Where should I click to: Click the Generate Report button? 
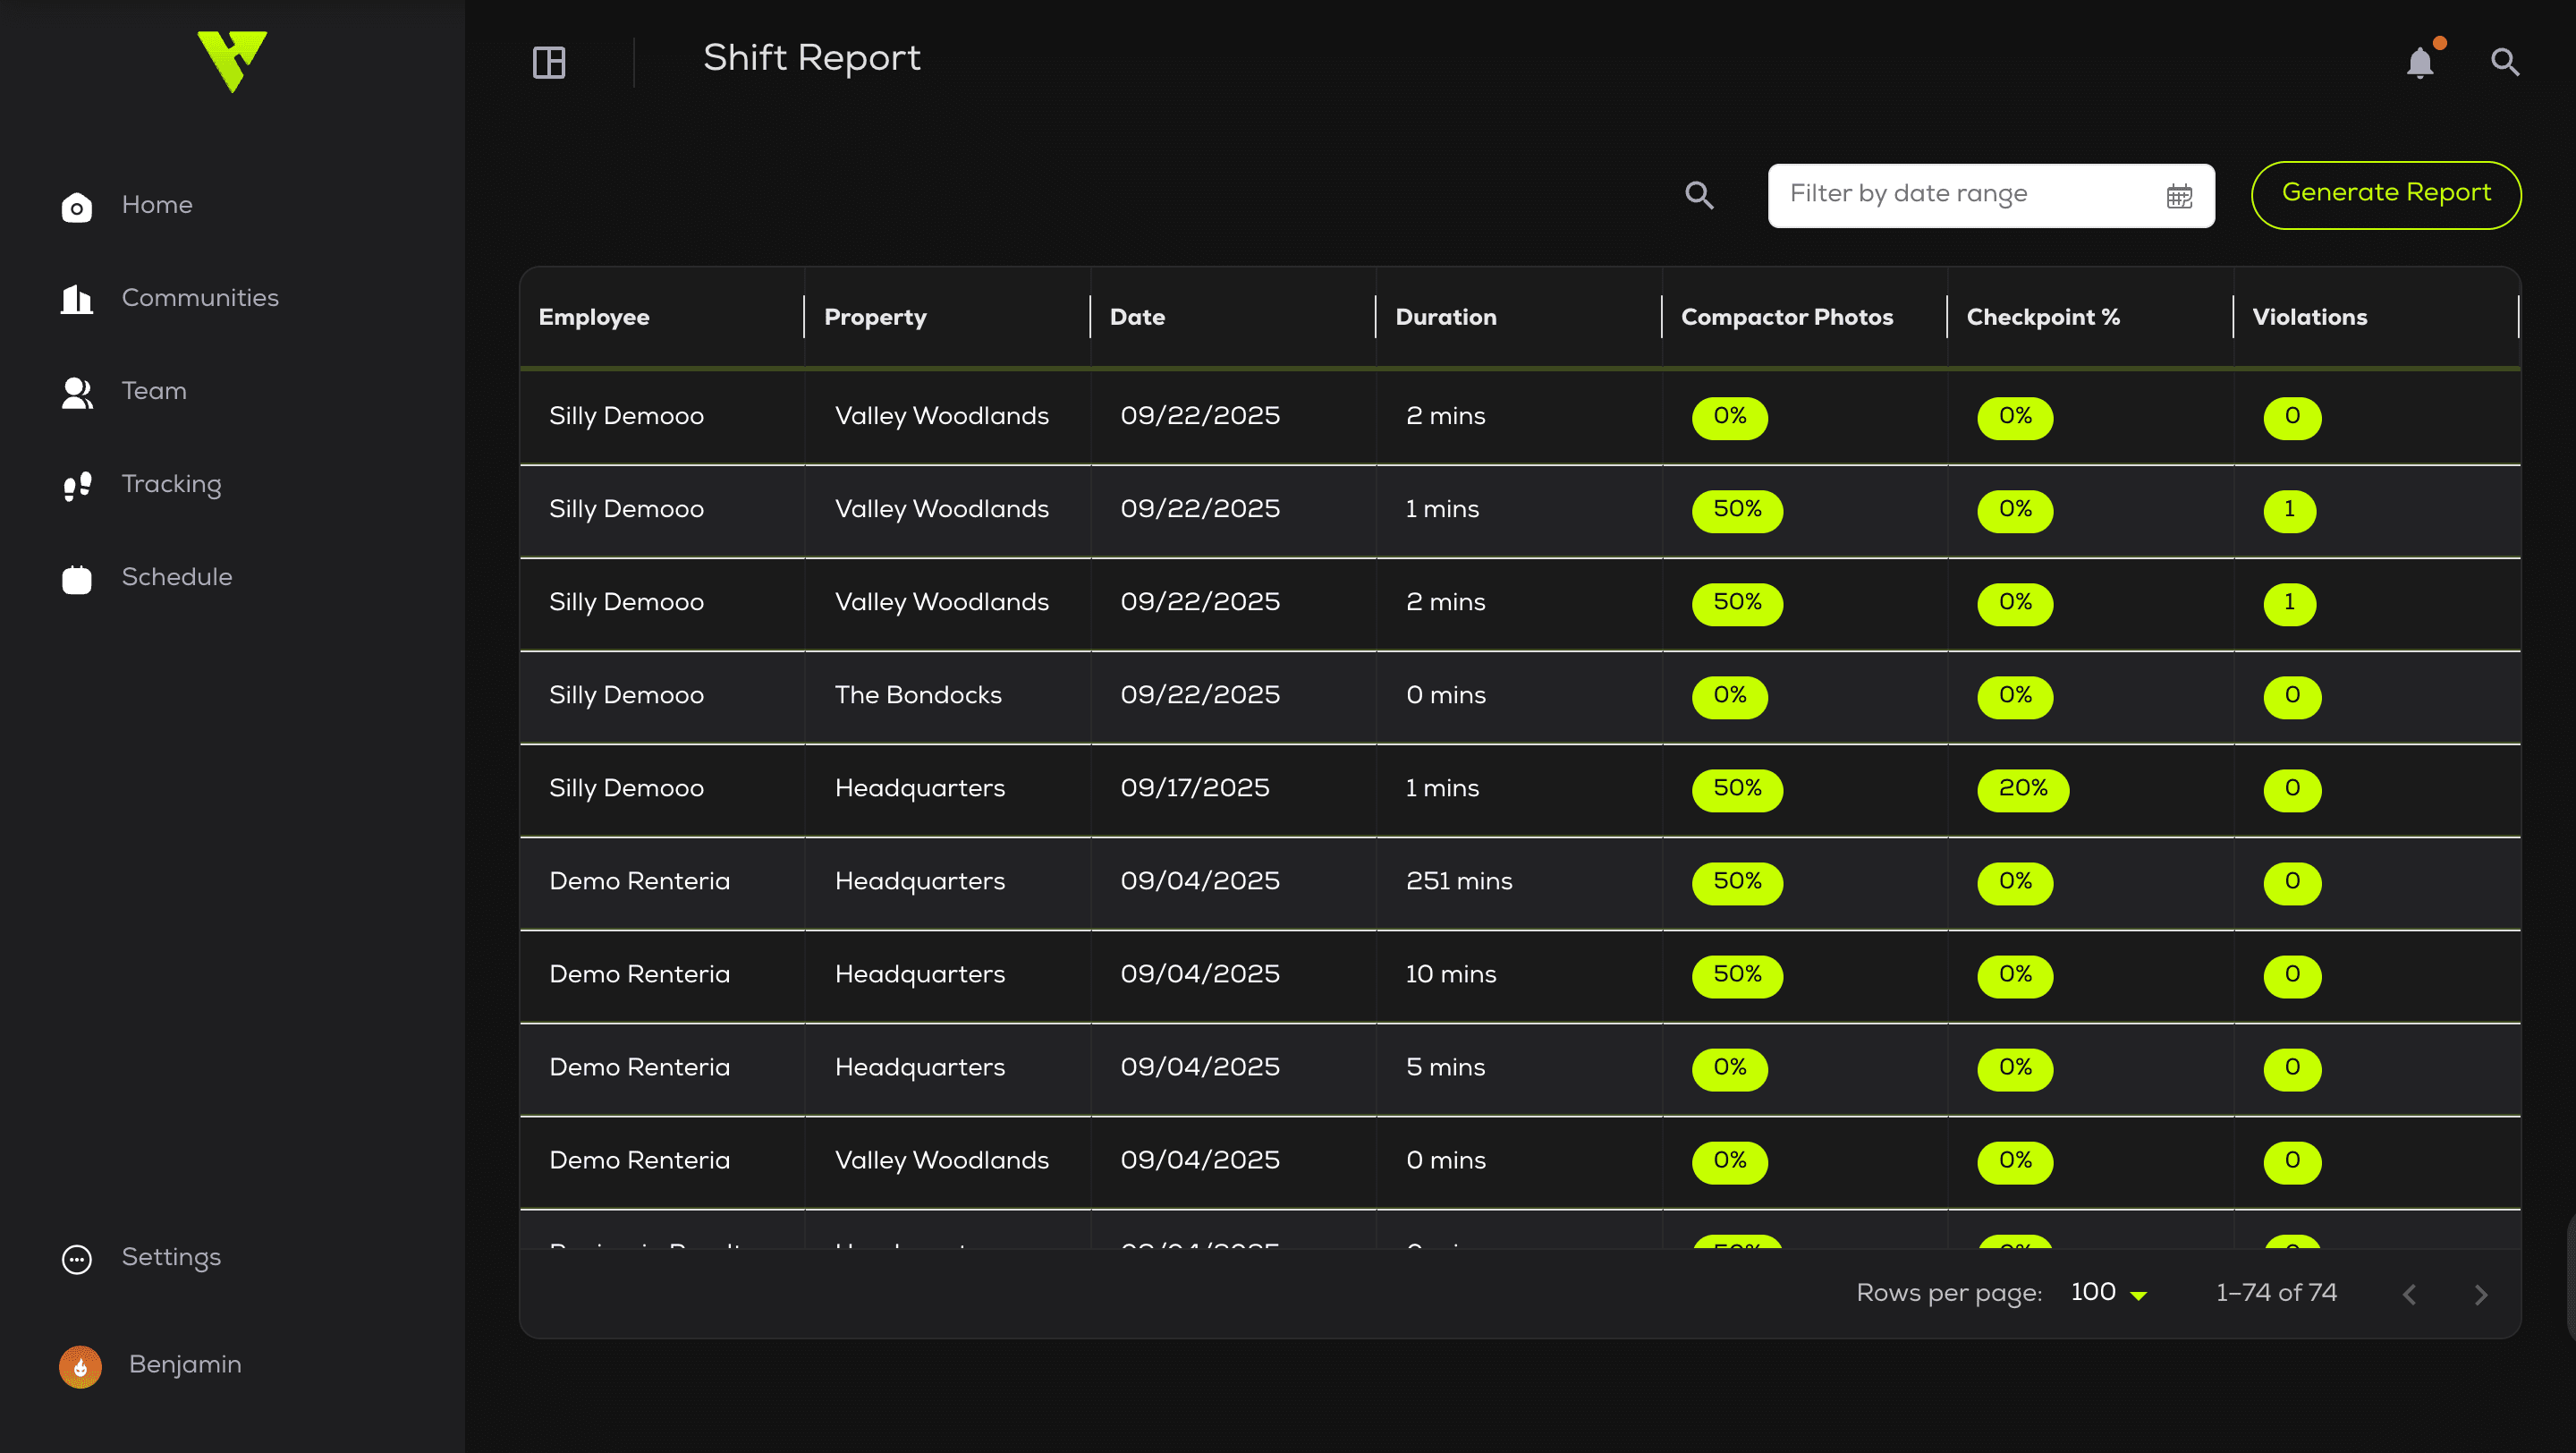[x=2385, y=194]
